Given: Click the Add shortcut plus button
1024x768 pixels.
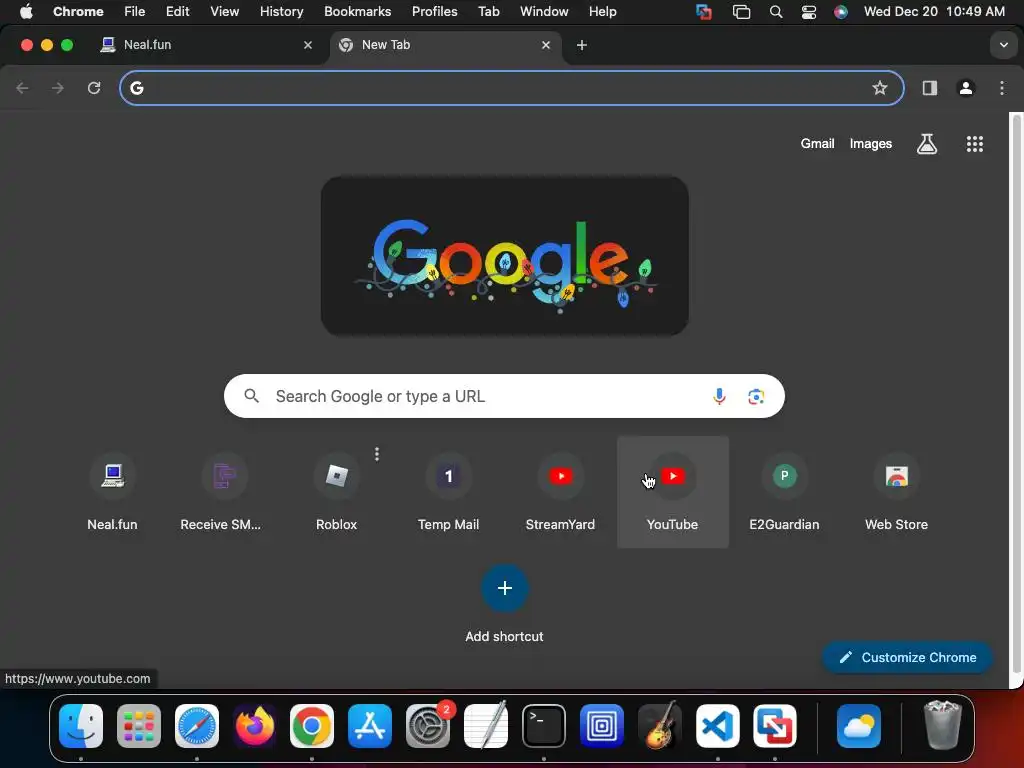Looking at the screenshot, I should [504, 588].
